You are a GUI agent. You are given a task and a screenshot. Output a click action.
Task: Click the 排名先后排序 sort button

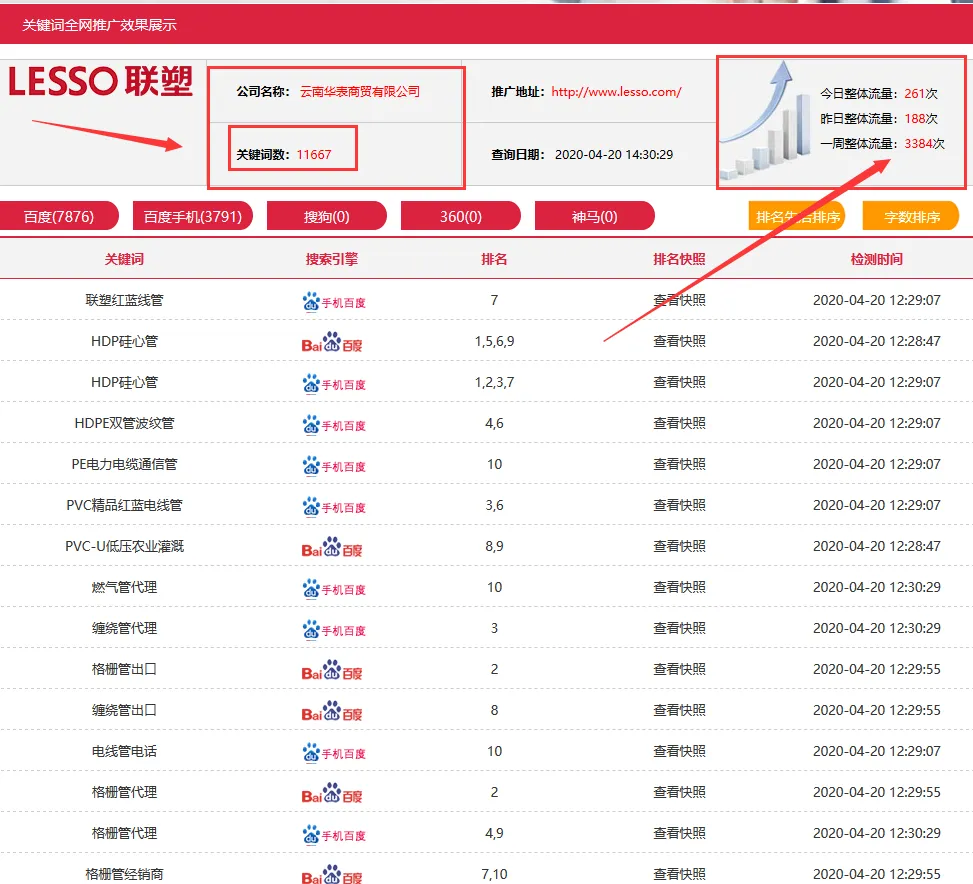pyautogui.click(x=796, y=217)
